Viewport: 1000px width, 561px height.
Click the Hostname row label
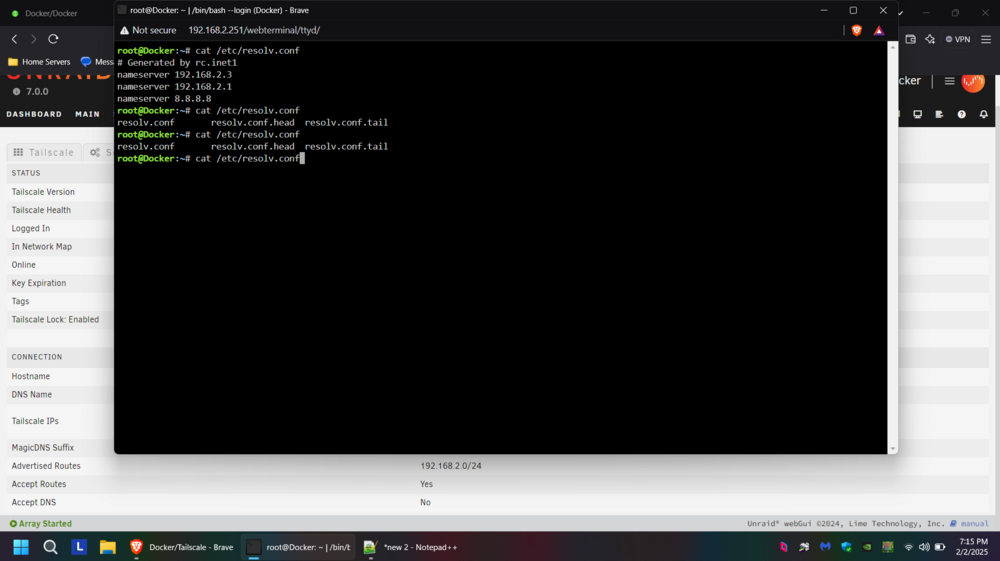(x=31, y=376)
